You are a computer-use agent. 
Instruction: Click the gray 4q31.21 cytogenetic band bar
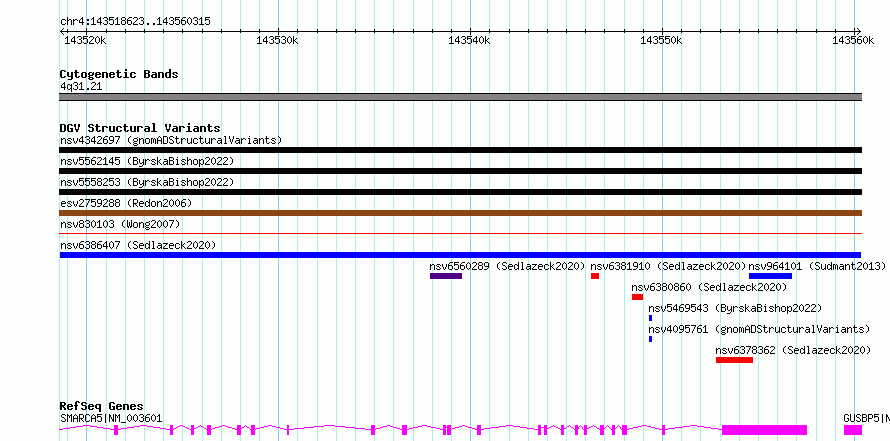(x=461, y=97)
